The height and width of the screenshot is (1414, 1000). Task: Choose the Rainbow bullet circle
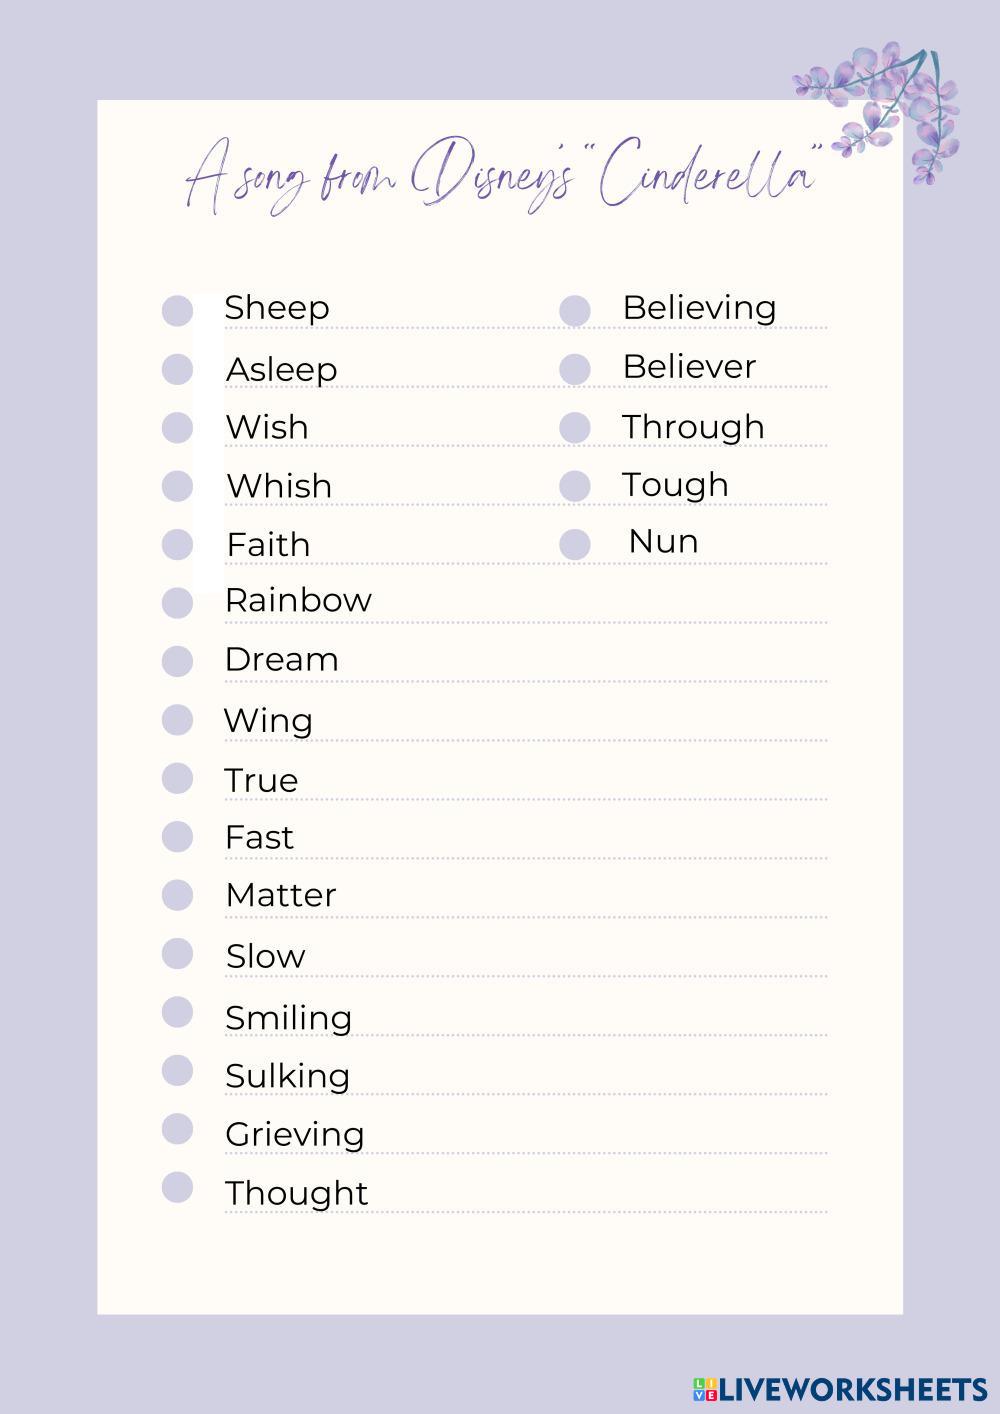pos(177,603)
